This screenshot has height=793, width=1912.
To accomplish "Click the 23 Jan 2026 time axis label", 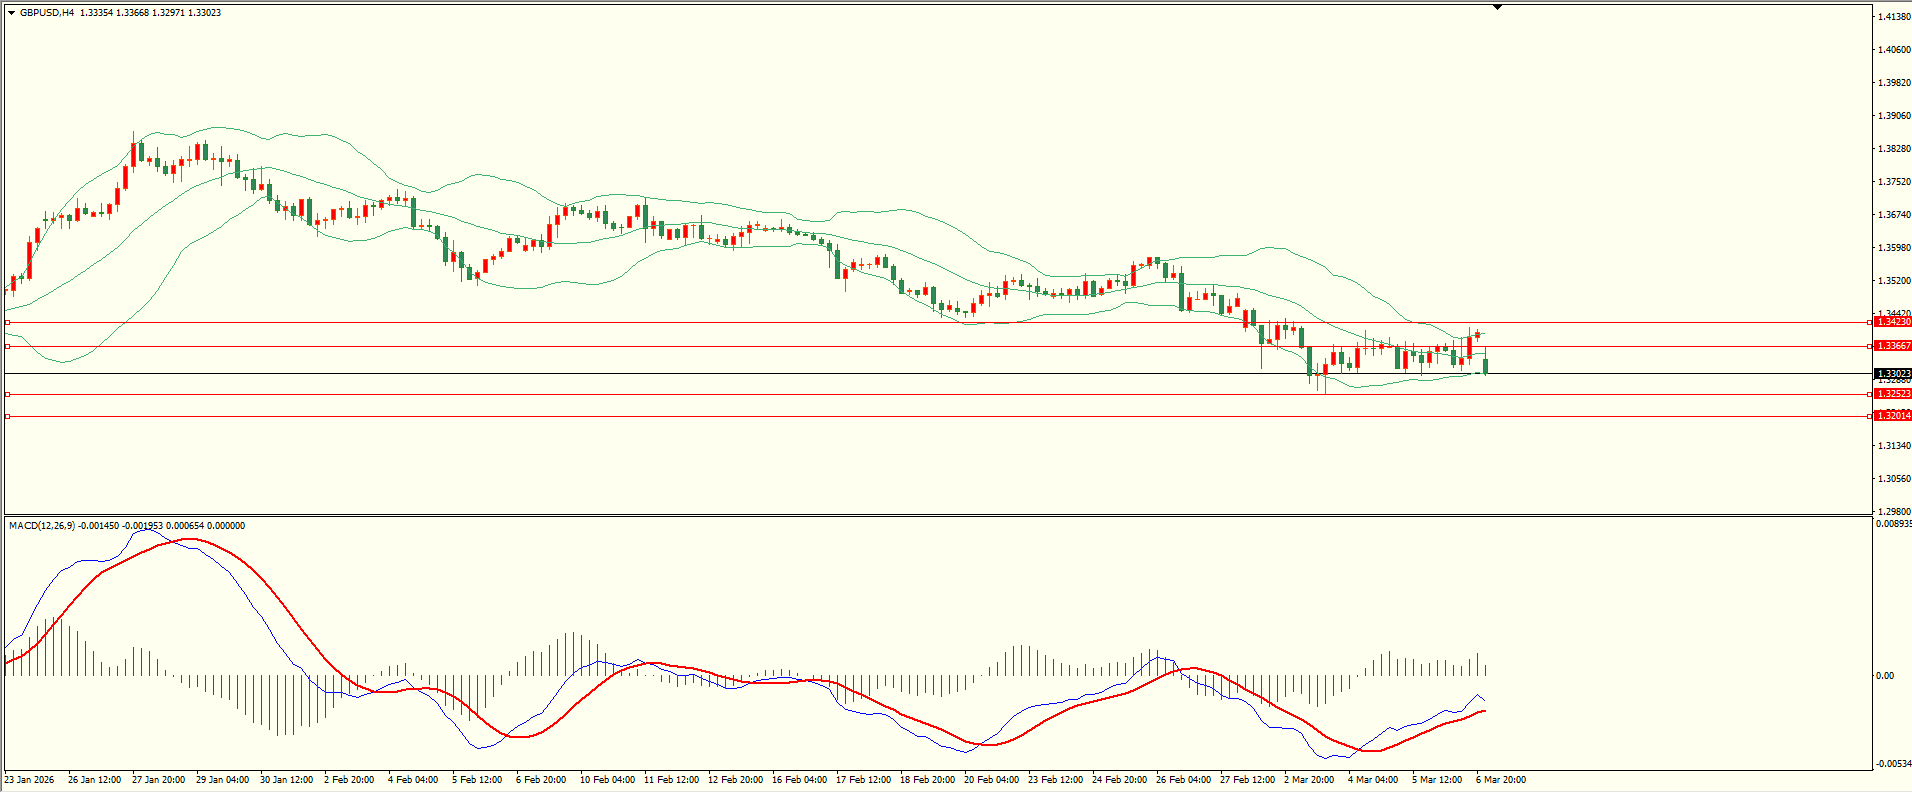I will click(30, 780).
